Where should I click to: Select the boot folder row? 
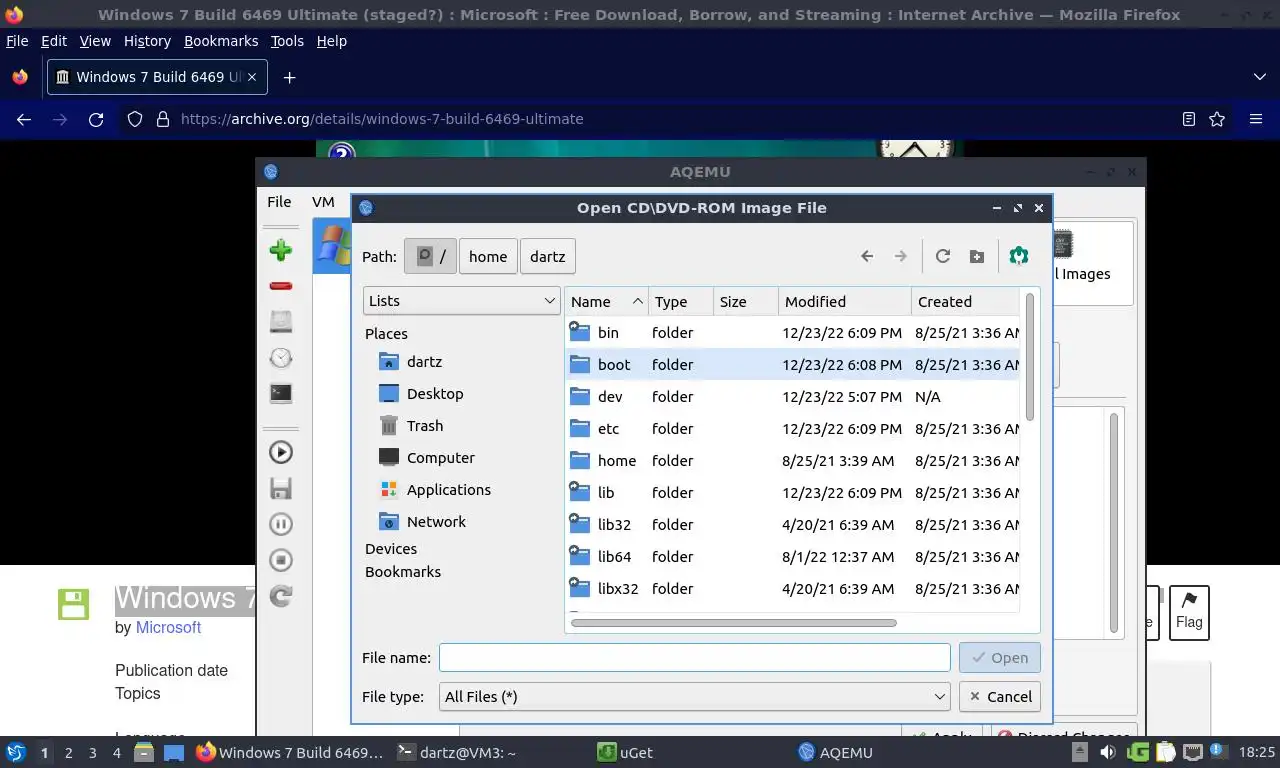coord(792,364)
